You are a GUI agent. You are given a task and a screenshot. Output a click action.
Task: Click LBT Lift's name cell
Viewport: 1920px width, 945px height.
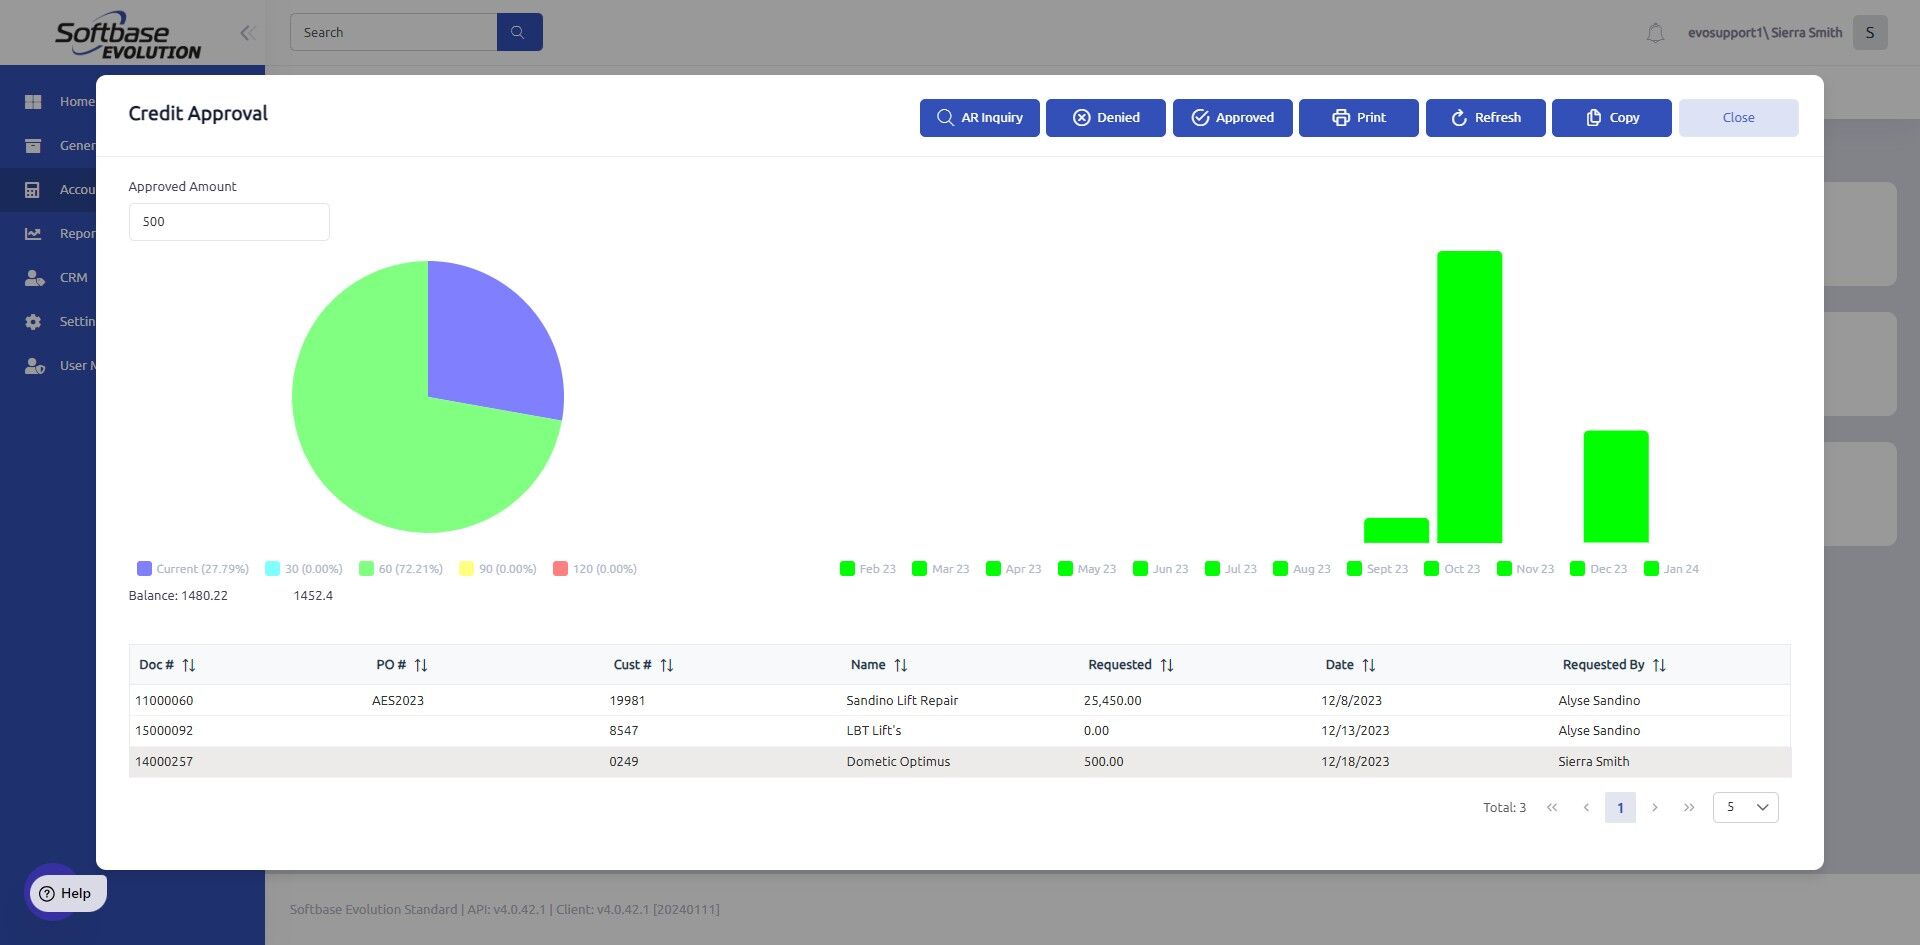[874, 731]
